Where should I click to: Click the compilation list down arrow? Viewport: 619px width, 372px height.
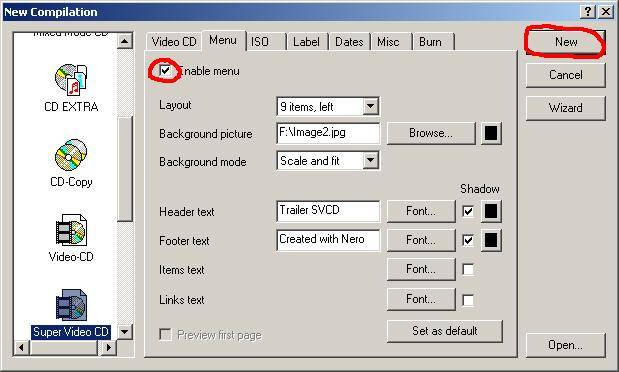[125, 331]
